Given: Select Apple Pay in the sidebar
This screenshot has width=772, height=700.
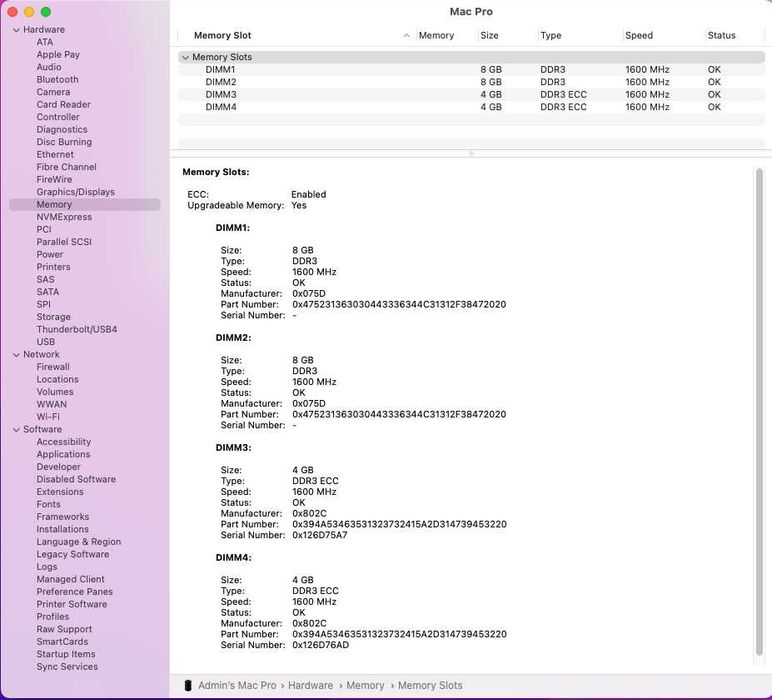Looking at the screenshot, I should click(x=58, y=54).
